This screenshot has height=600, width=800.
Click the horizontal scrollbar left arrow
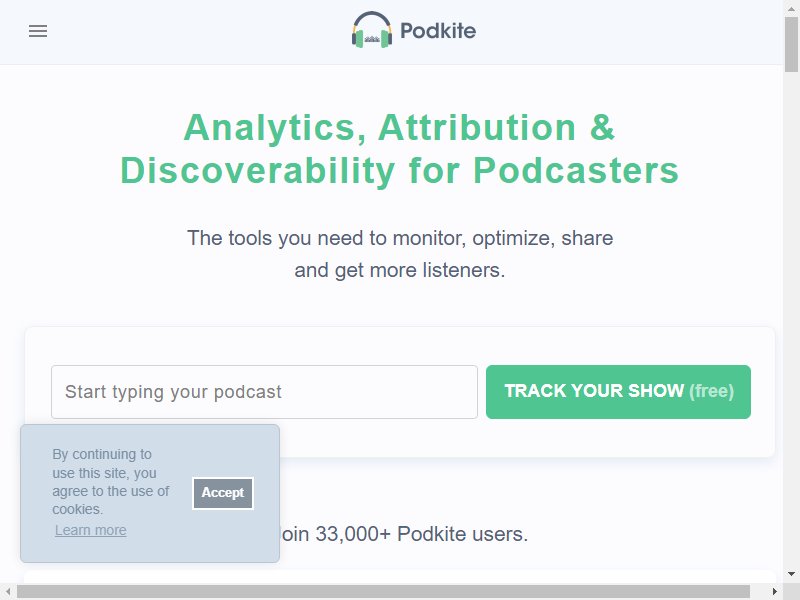pyautogui.click(x=8, y=592)
